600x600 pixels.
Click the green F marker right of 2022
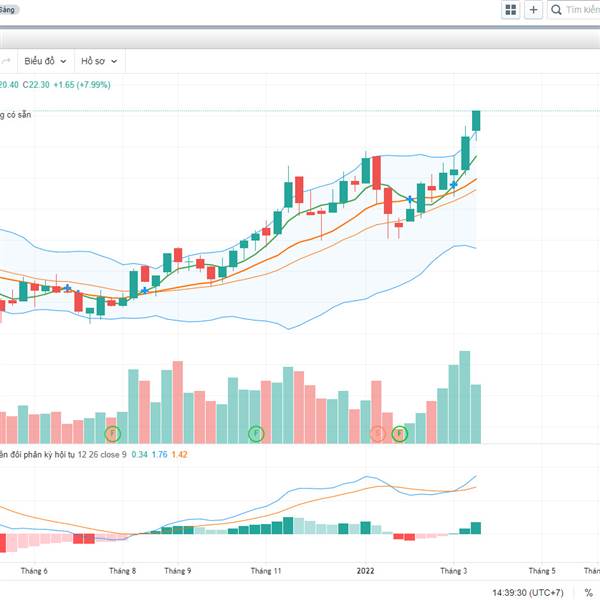[x=399, y=434]
